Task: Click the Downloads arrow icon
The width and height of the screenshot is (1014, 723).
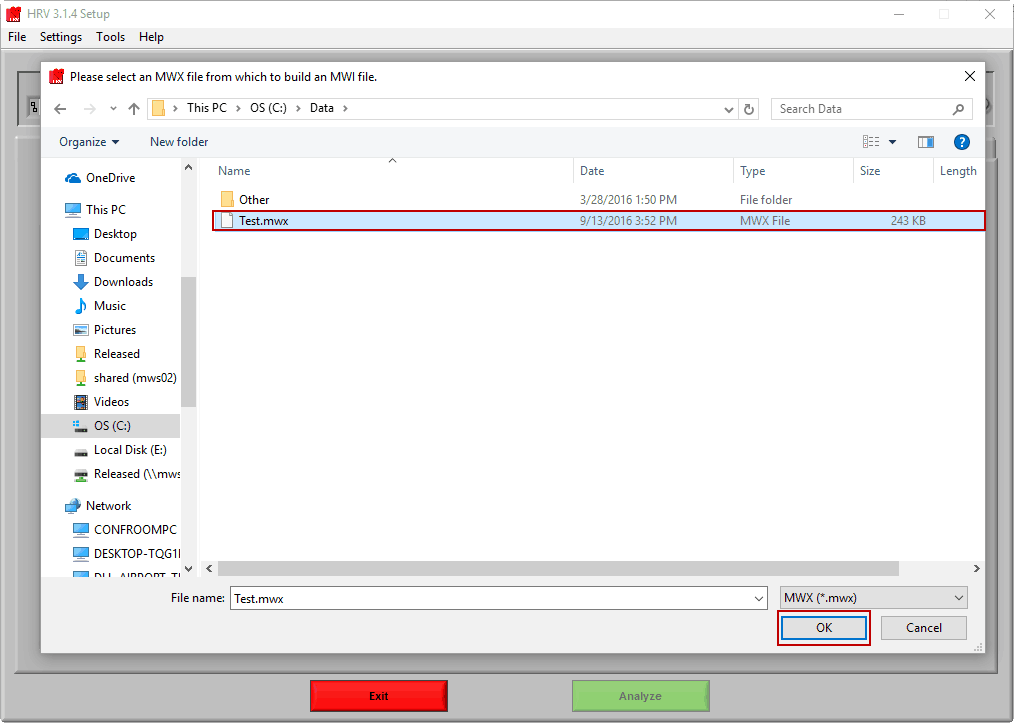Action: 81,282
